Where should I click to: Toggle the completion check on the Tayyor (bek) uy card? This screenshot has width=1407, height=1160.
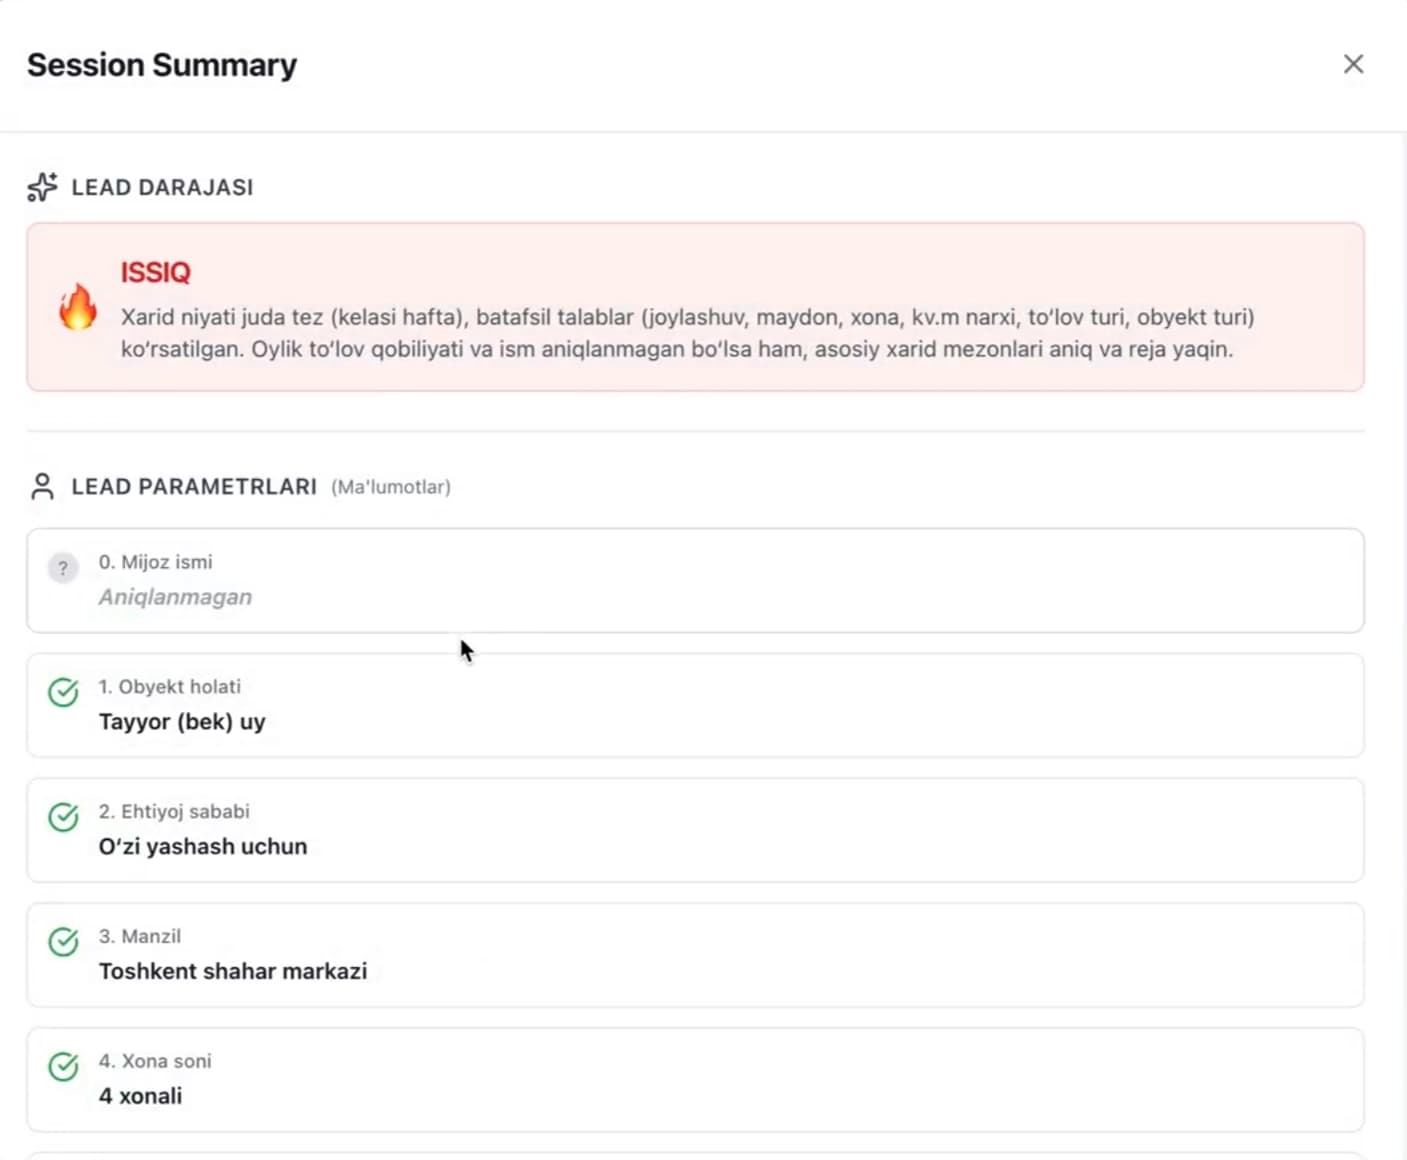[63, 693]
